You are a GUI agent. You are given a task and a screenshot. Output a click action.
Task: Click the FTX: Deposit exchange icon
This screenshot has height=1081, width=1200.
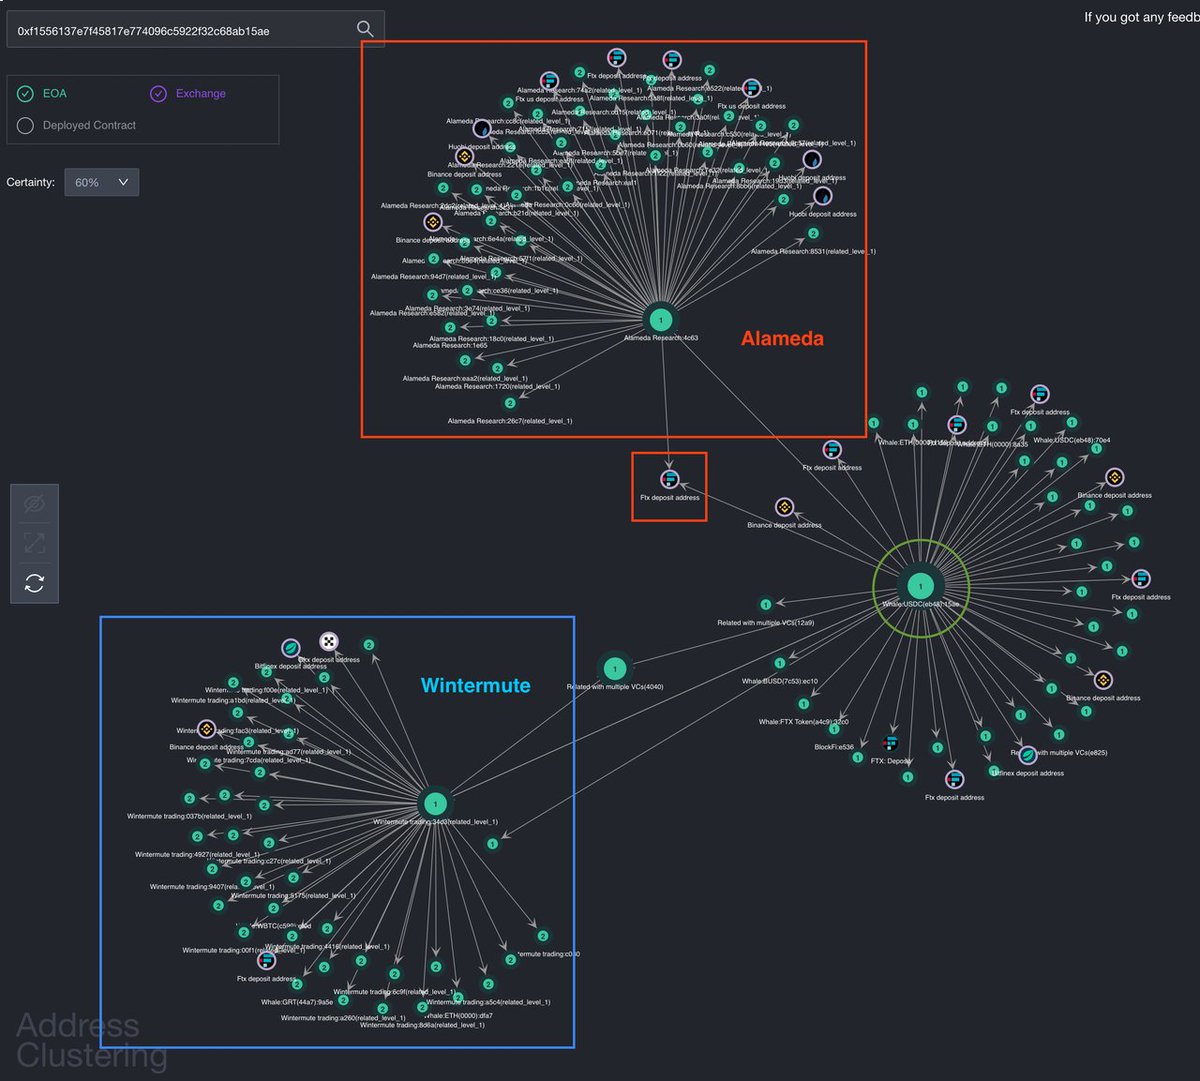tap(890, 743)
